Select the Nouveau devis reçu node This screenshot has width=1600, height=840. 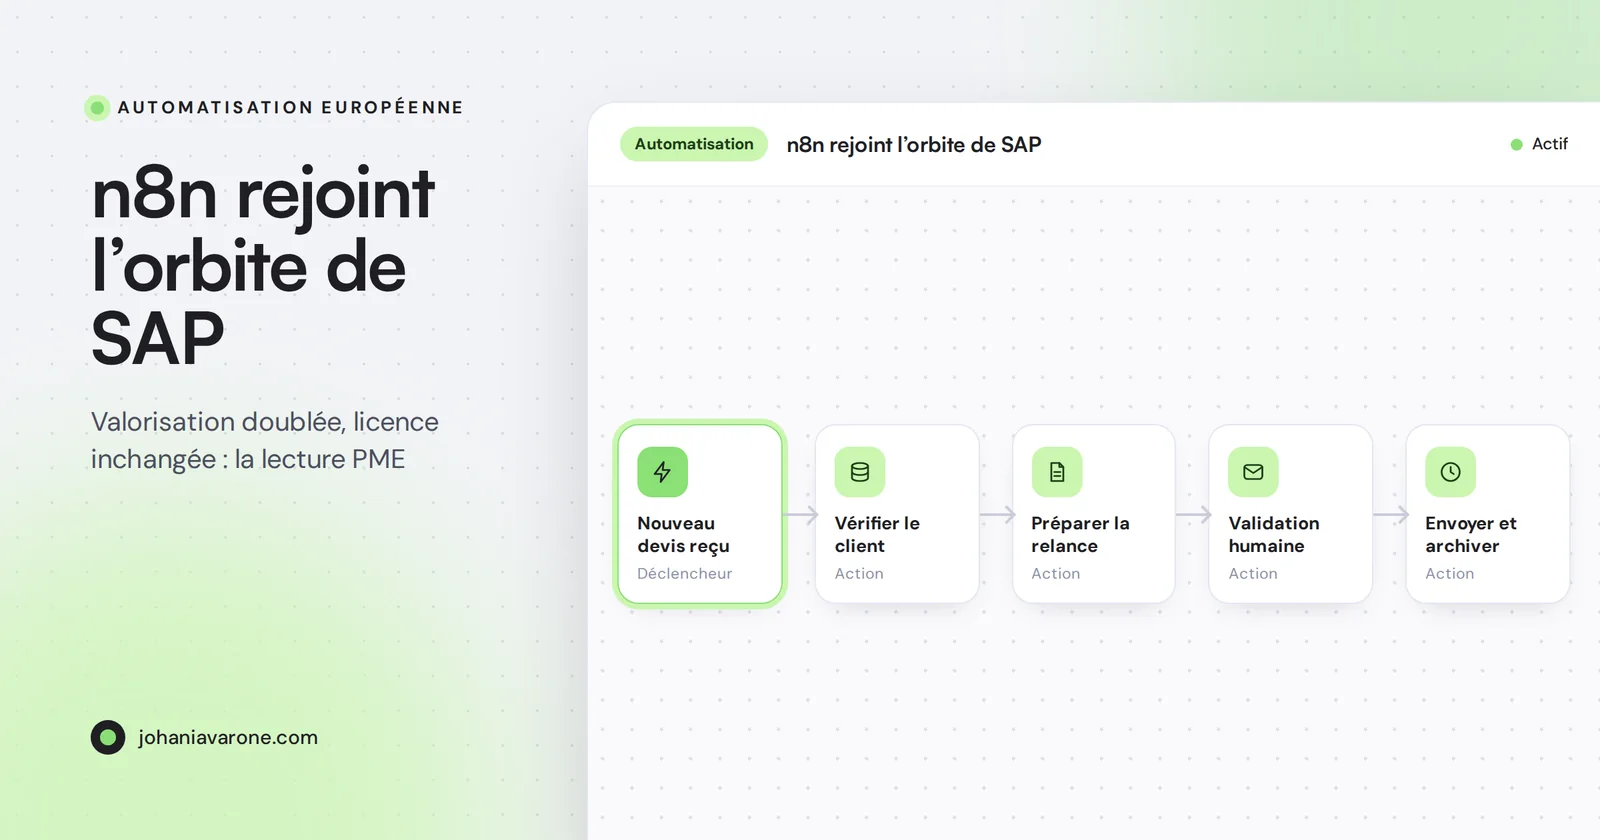700,514
